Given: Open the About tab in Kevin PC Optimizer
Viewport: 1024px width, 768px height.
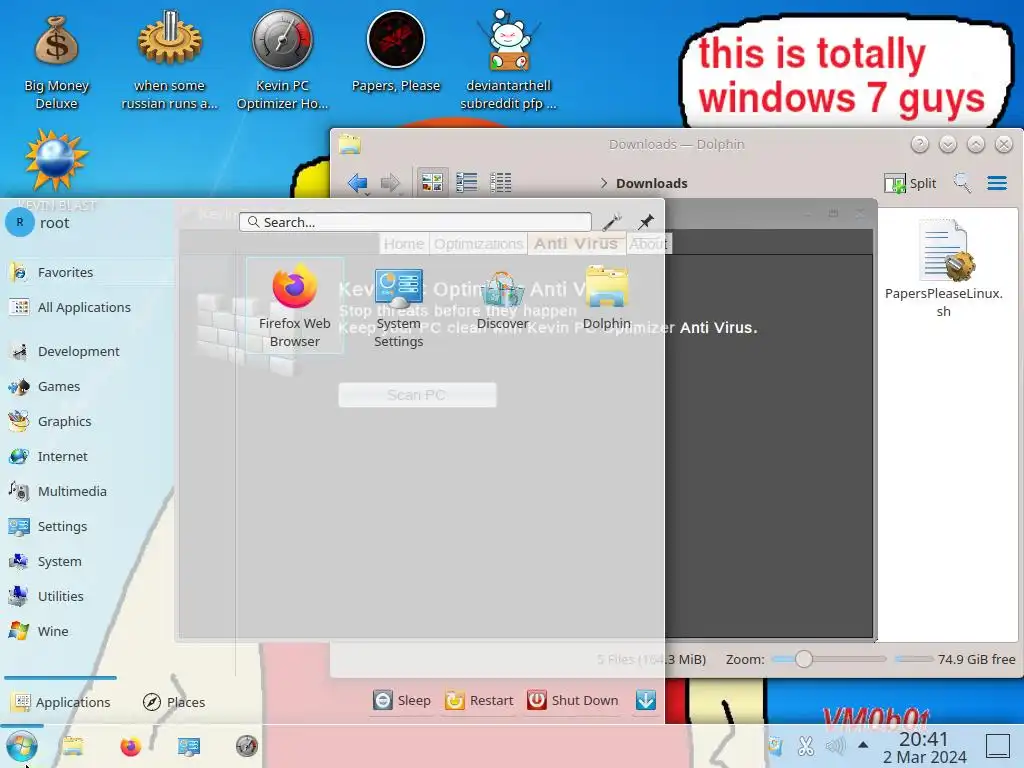Looking at the screenshot, I should pos(648,244).
